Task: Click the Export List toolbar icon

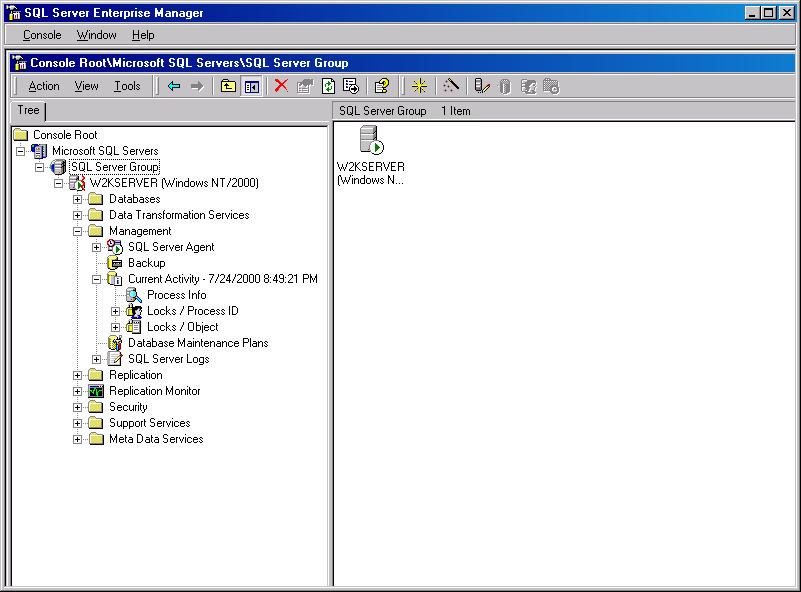Action: click(350, 86)
